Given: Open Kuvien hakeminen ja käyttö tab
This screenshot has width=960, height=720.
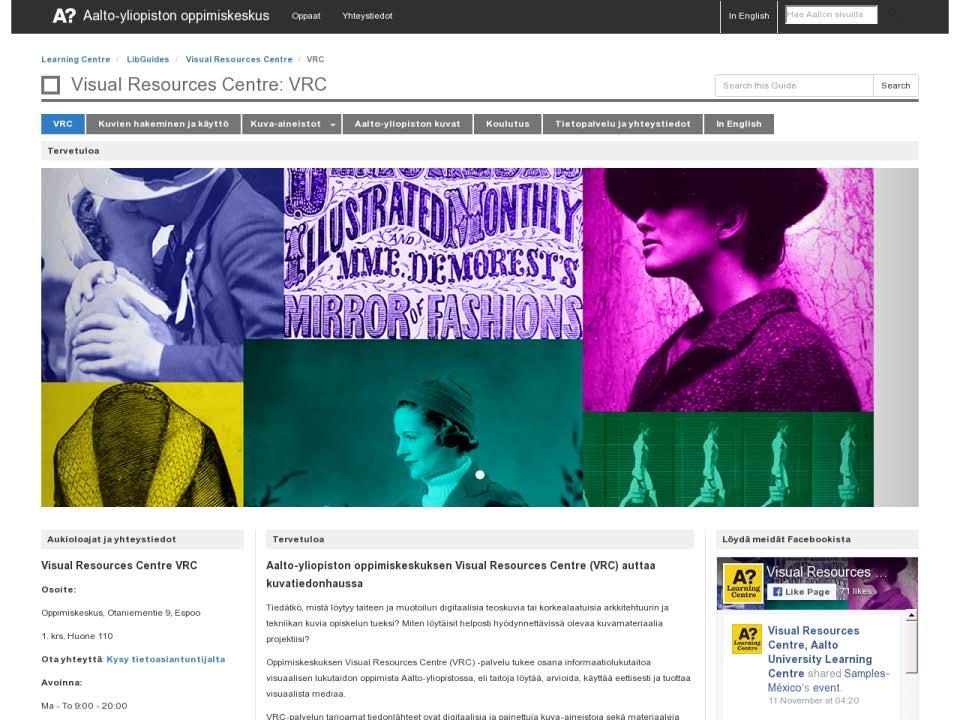Looking at the screenshot, I should (x=163, y=124).
